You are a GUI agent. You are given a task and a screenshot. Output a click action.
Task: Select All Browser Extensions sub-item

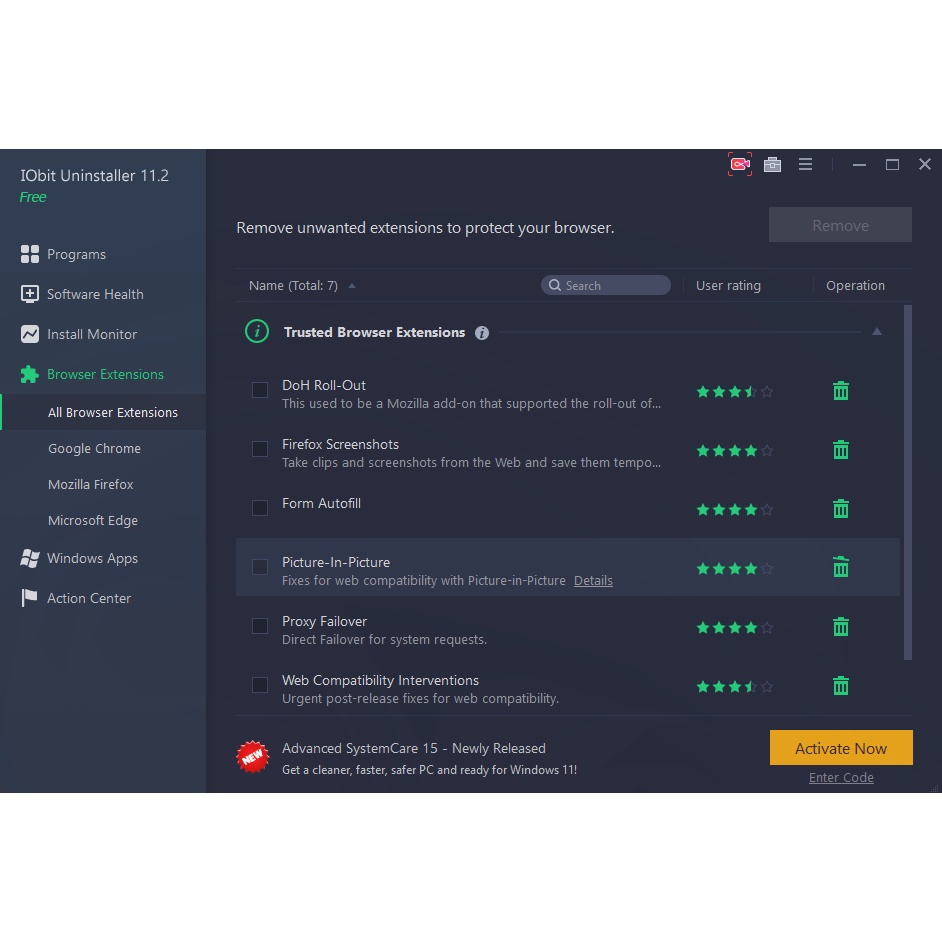103,412
